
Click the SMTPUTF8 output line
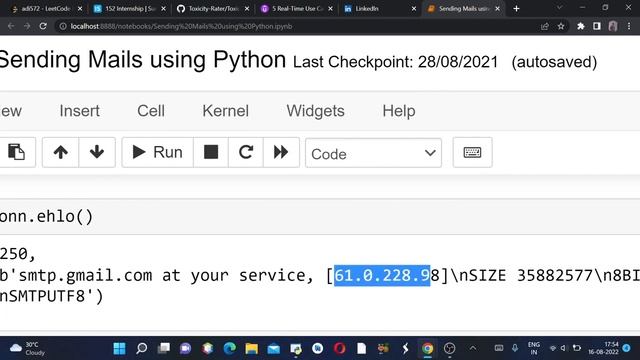[x=51, y=296]
